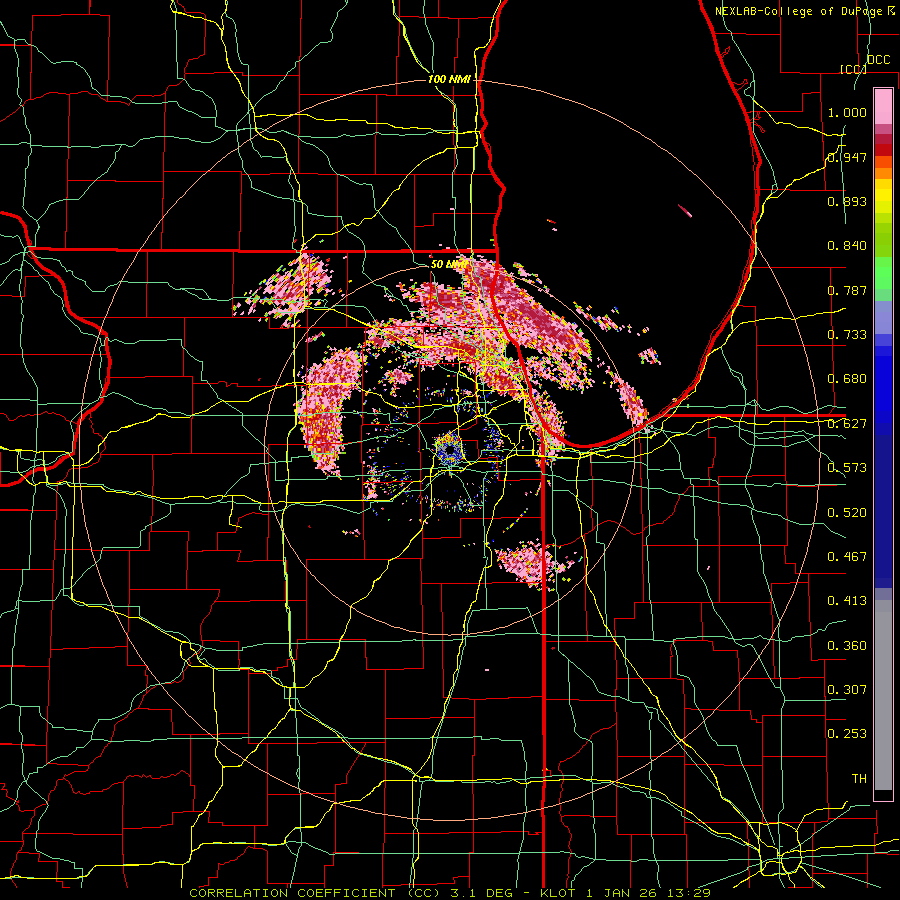Click the 0.307 legend value

click(847, 690)
